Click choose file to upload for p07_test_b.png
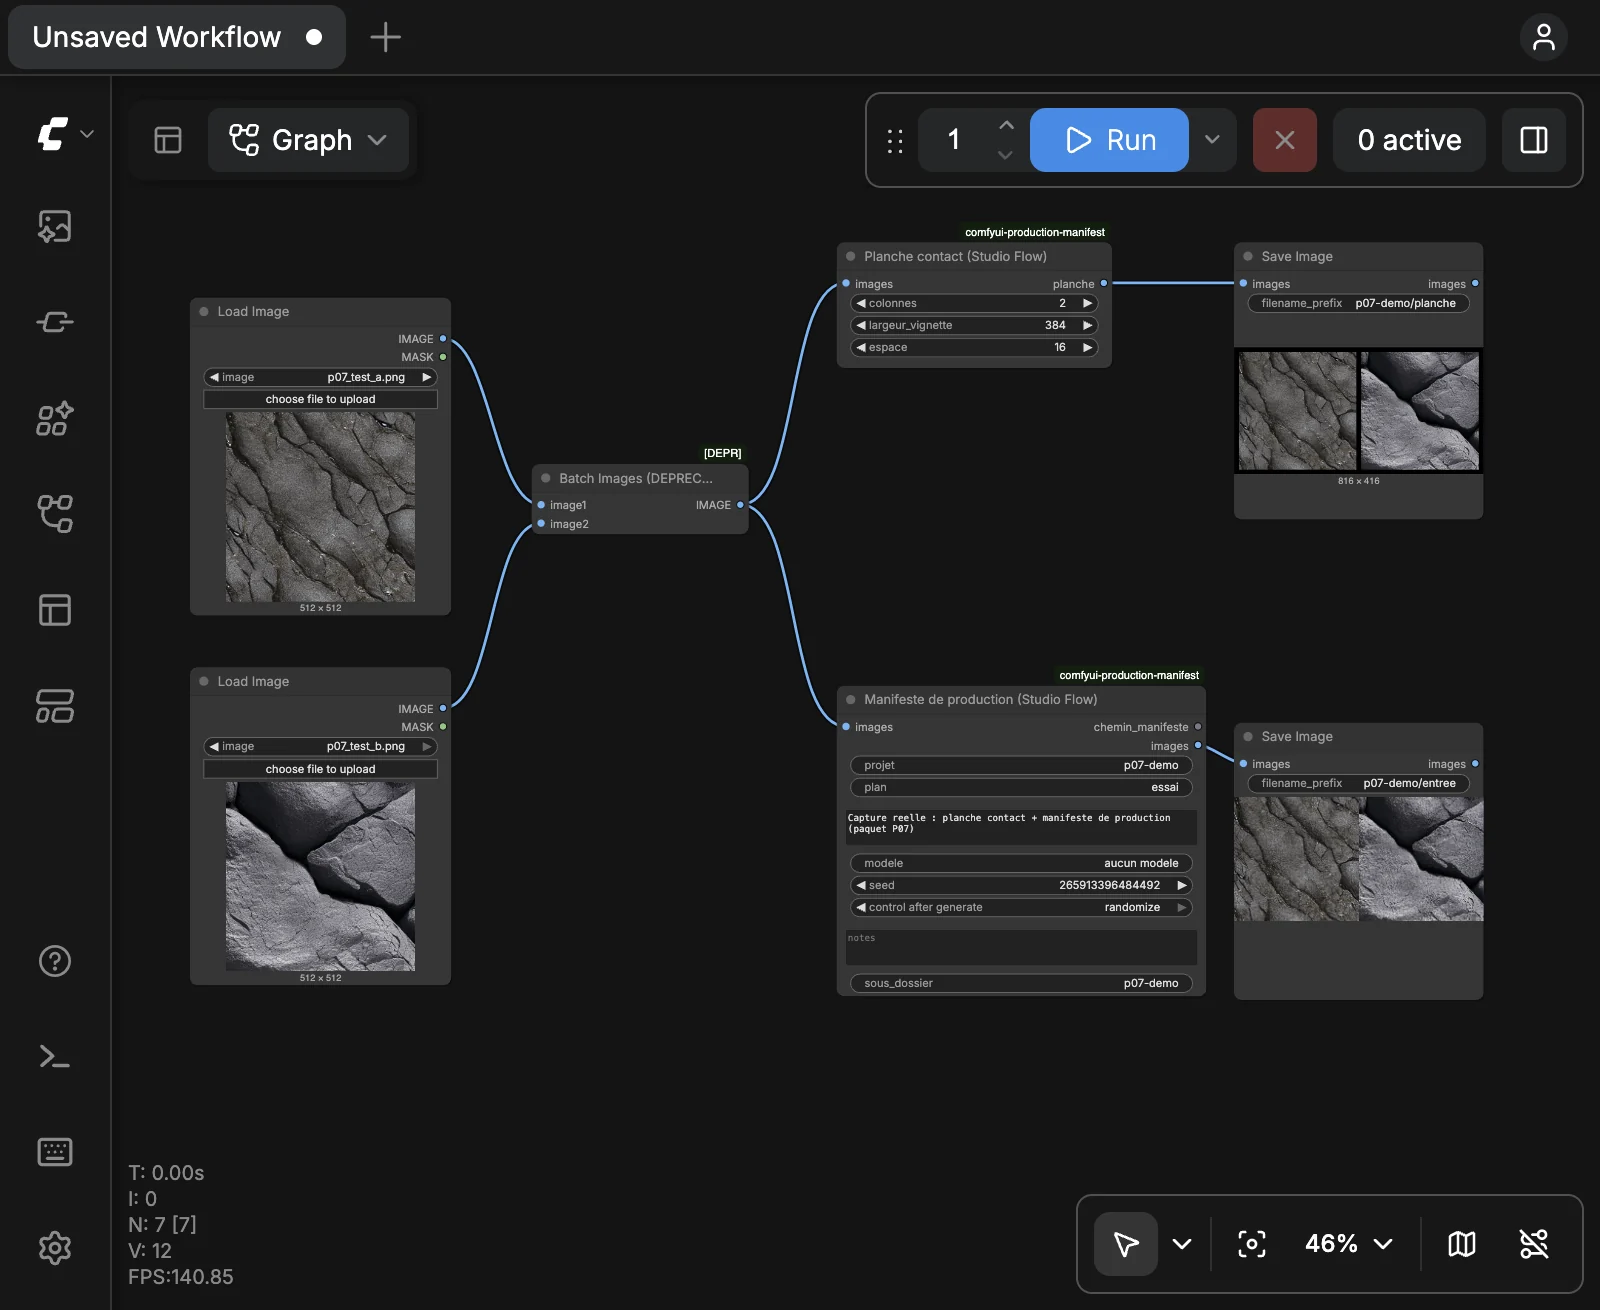The height and width of the screenshot is (1310, 1600). (321, 769)
